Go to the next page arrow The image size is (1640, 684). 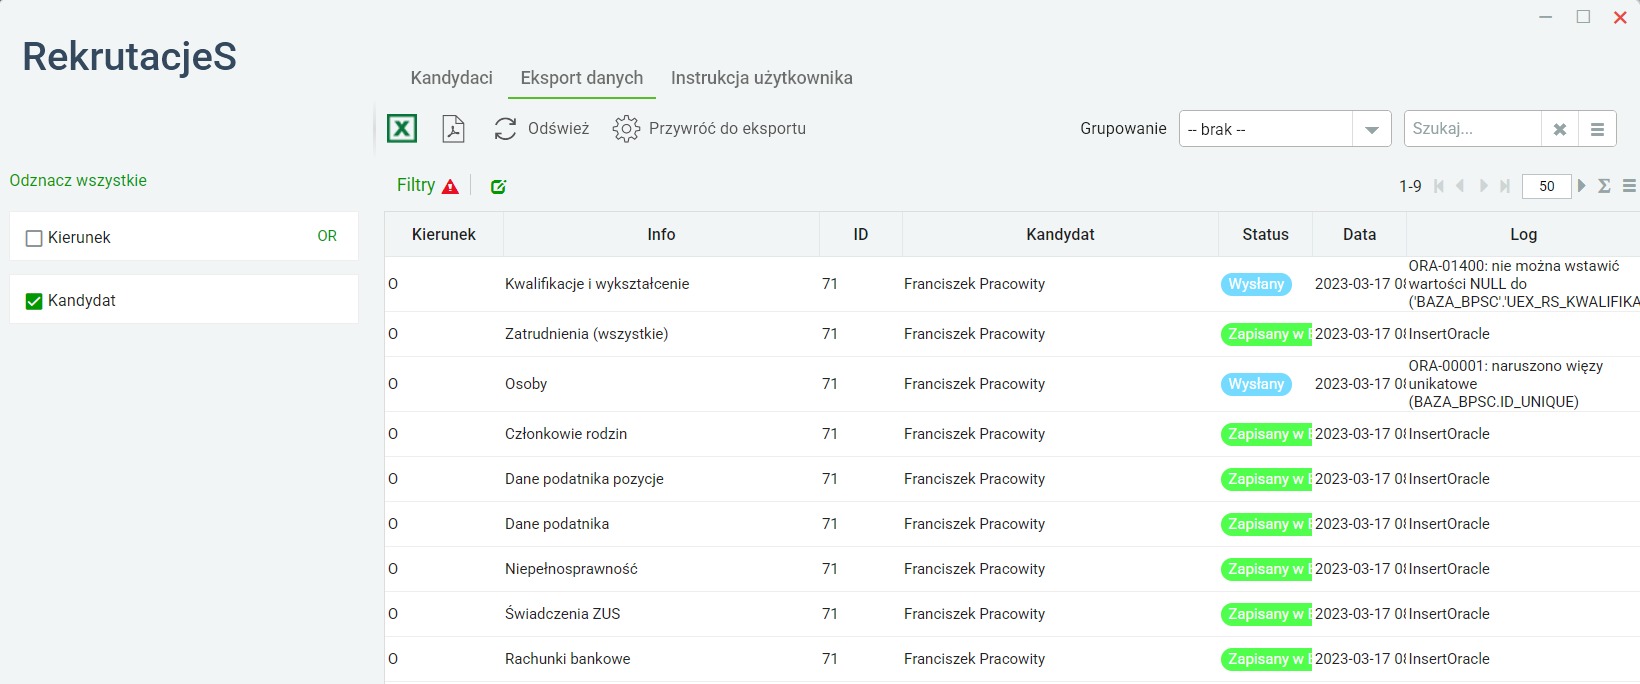1581,186
